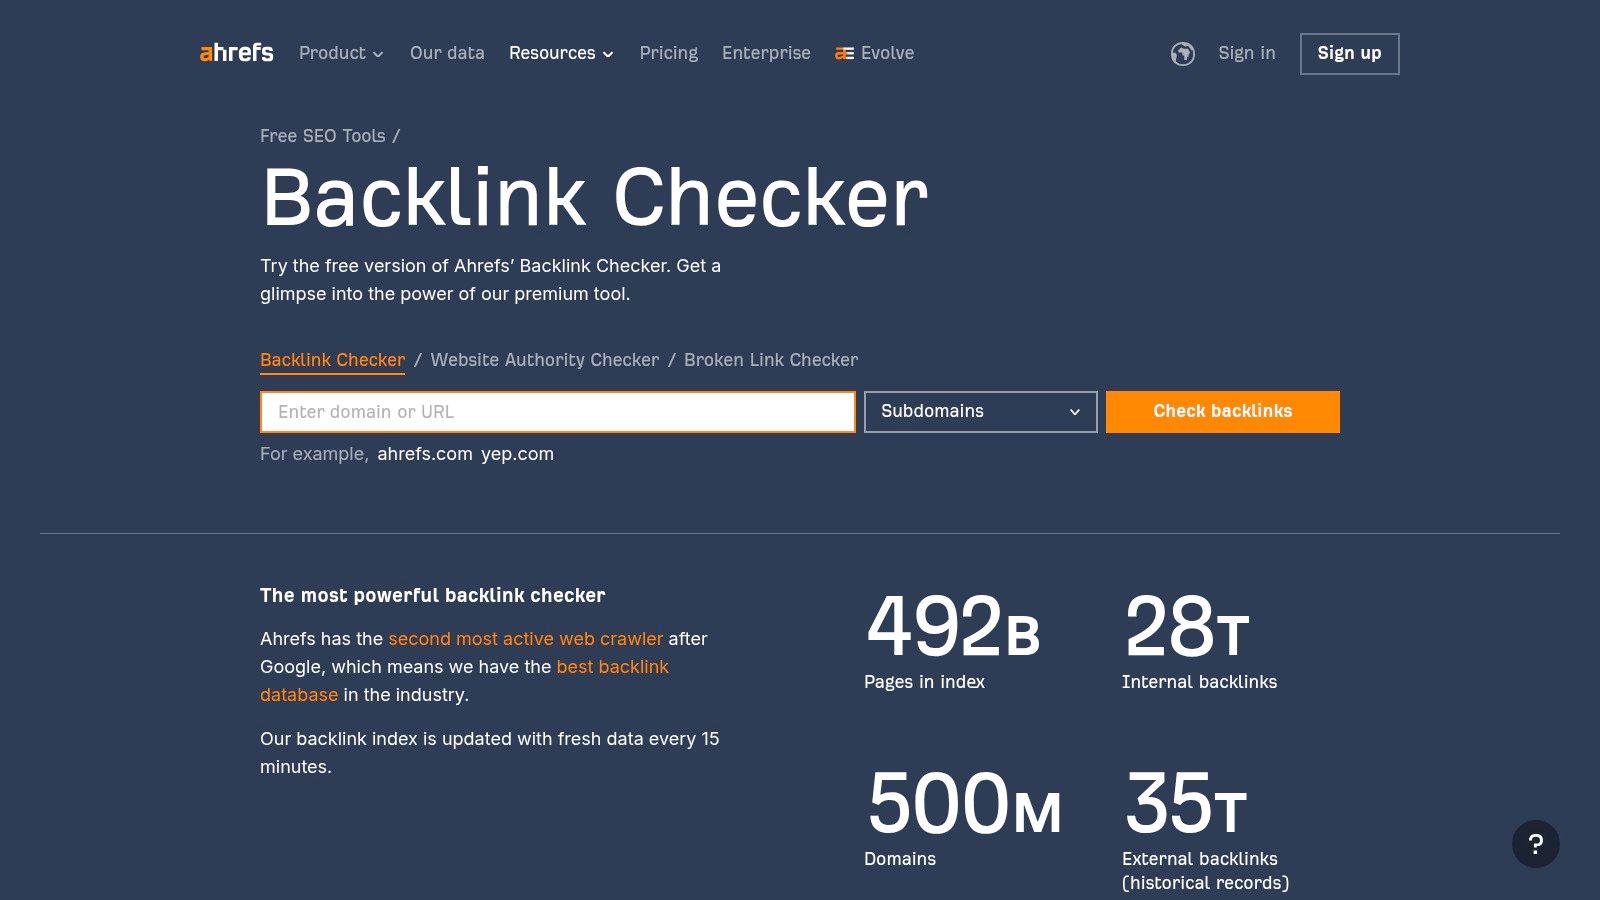Select the Backlink Checker tab
The image size is (1600, 900).
[332, 360]
